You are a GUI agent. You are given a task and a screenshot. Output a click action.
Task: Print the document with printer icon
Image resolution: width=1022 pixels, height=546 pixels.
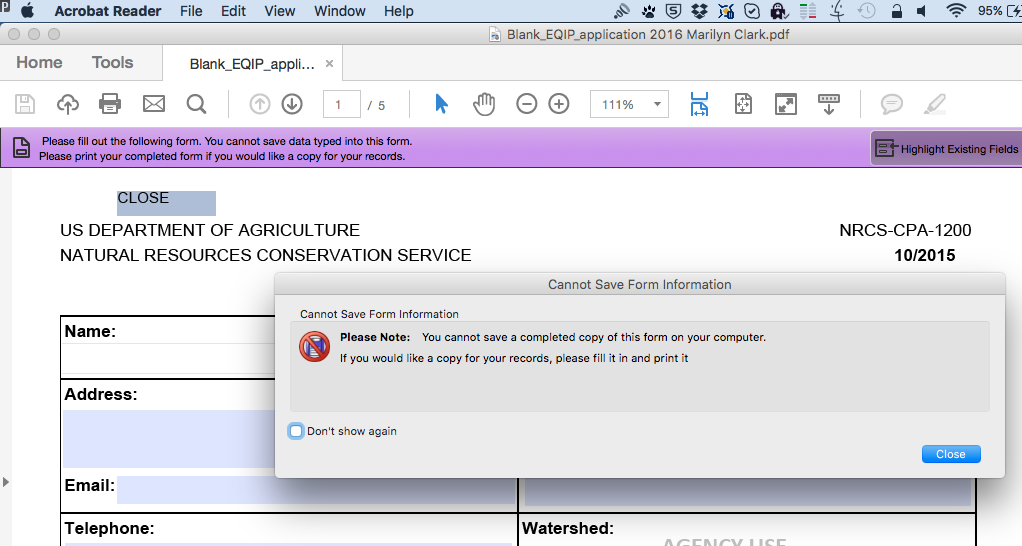tap(110, 104)
